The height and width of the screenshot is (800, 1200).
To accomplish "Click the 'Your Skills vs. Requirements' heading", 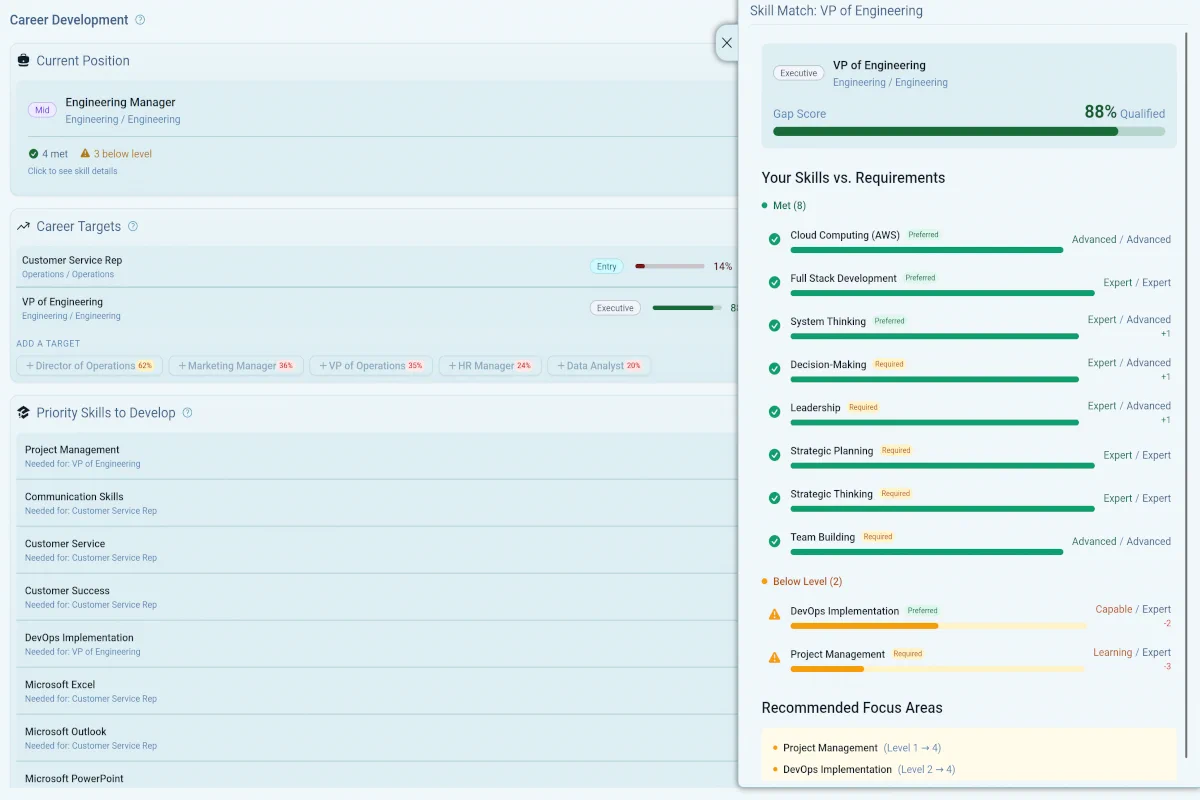I will pos(853,178).
